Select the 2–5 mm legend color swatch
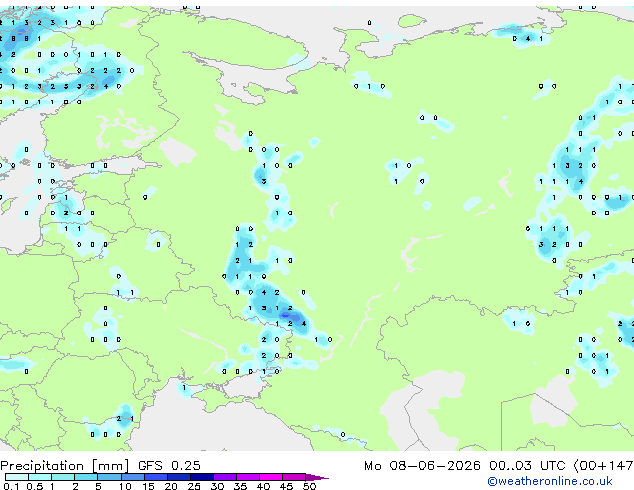This screenshot has height=490, width=634. 86,477
